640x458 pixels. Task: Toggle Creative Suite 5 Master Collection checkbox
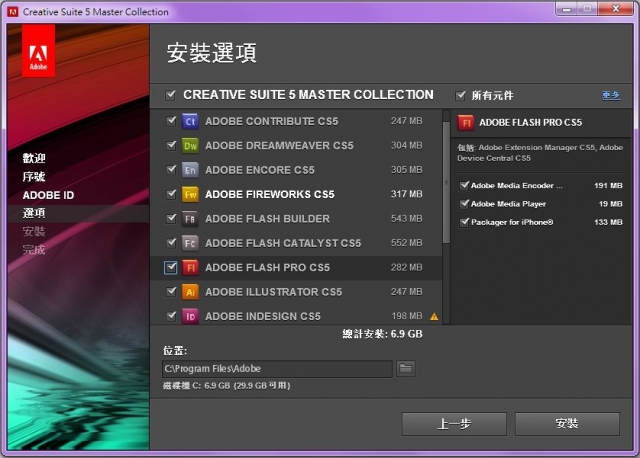click(x=171, y=96)
